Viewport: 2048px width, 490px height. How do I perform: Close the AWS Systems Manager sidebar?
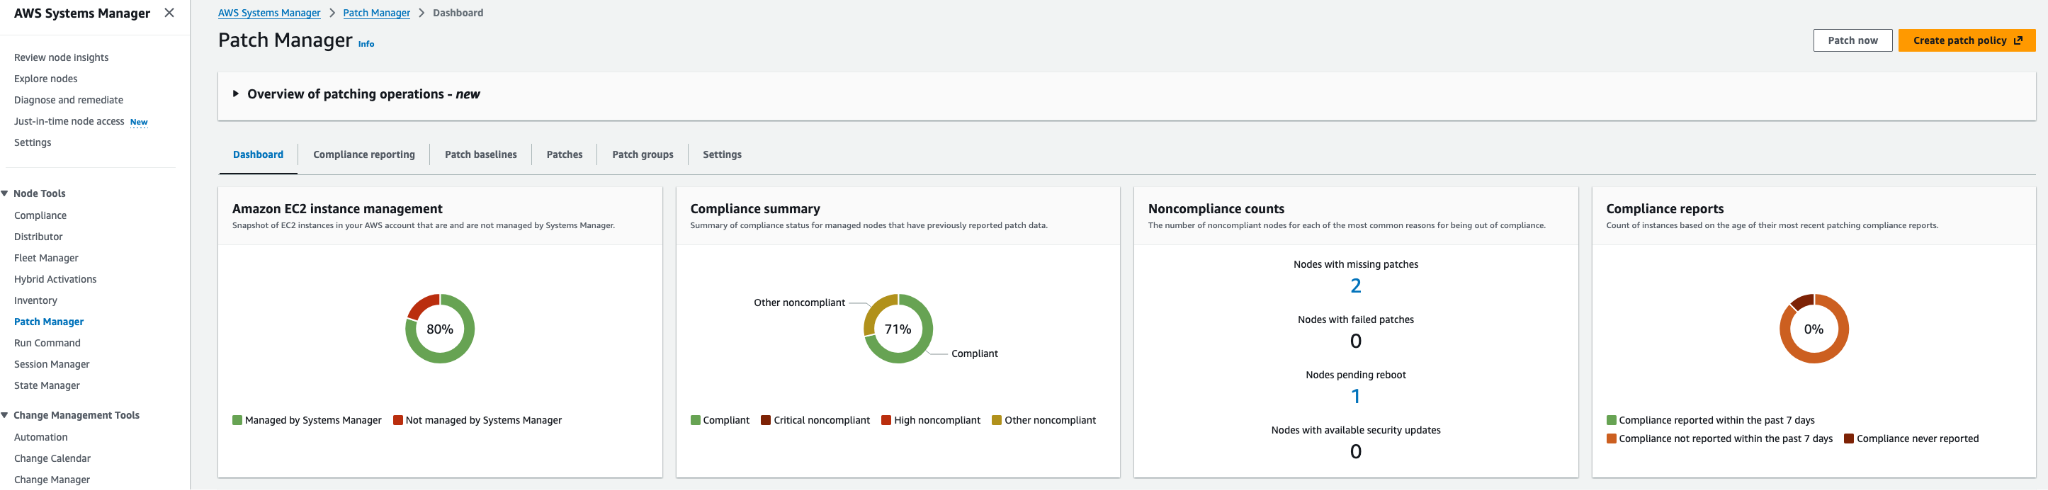[x=169, y=13]
